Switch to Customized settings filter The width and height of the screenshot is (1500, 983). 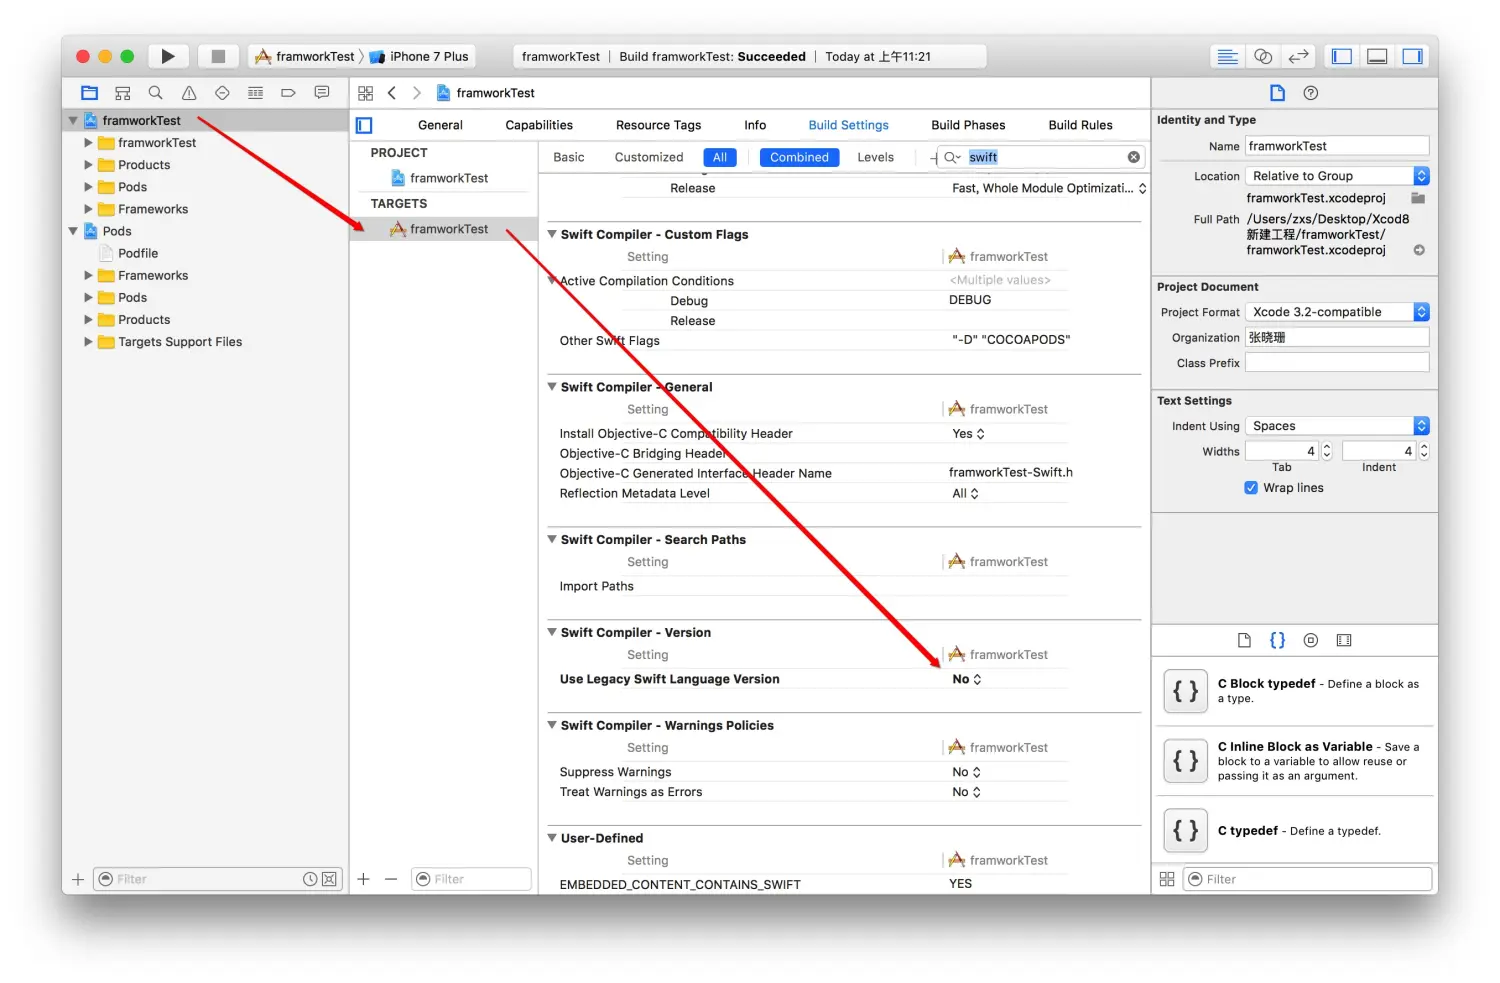pos(649,157)
